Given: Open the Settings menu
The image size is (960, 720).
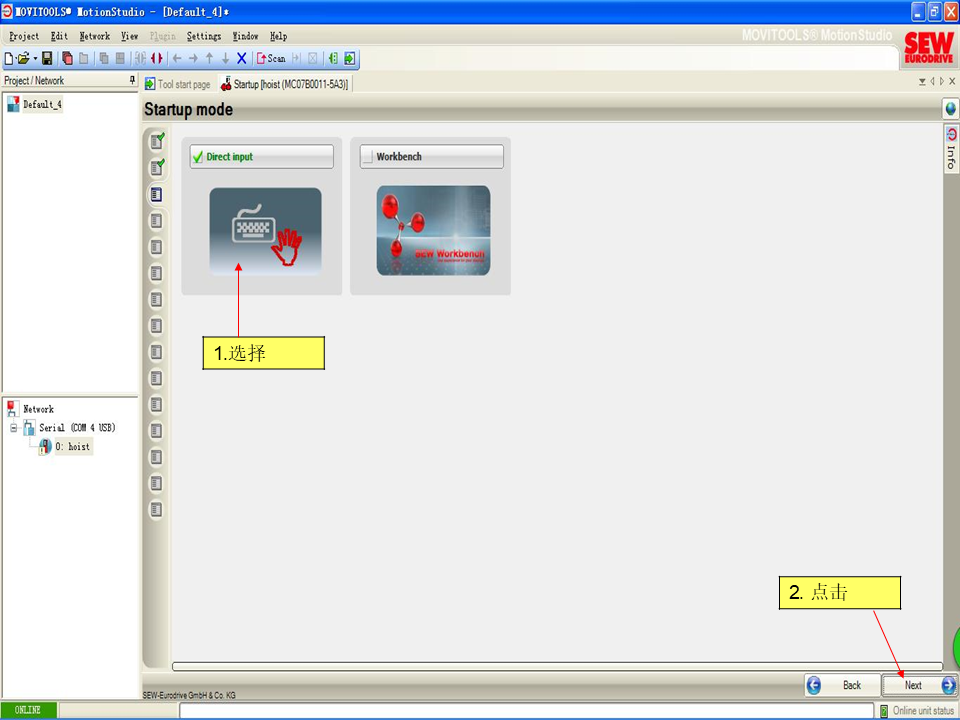Looking at the screenshot, I should pos(203,36).
